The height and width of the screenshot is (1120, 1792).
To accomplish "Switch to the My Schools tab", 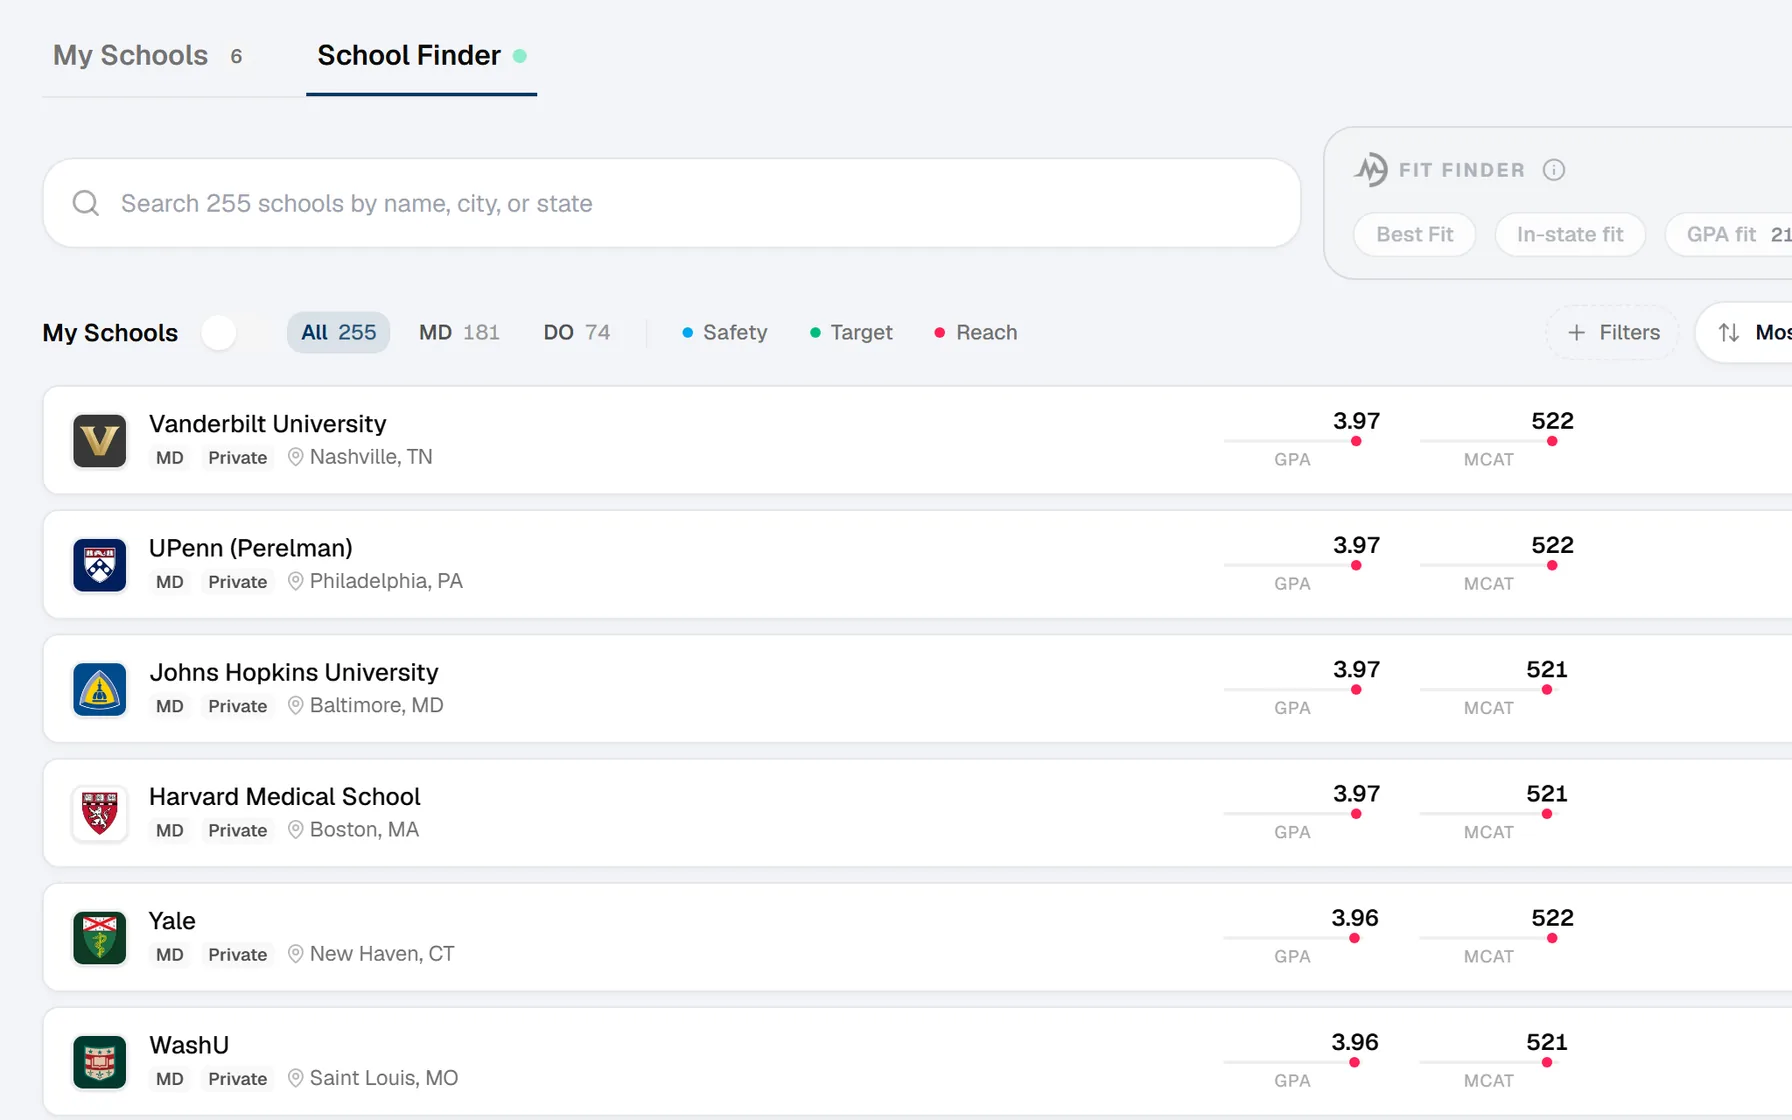I will pyautogui.click(x=148, y=56).
